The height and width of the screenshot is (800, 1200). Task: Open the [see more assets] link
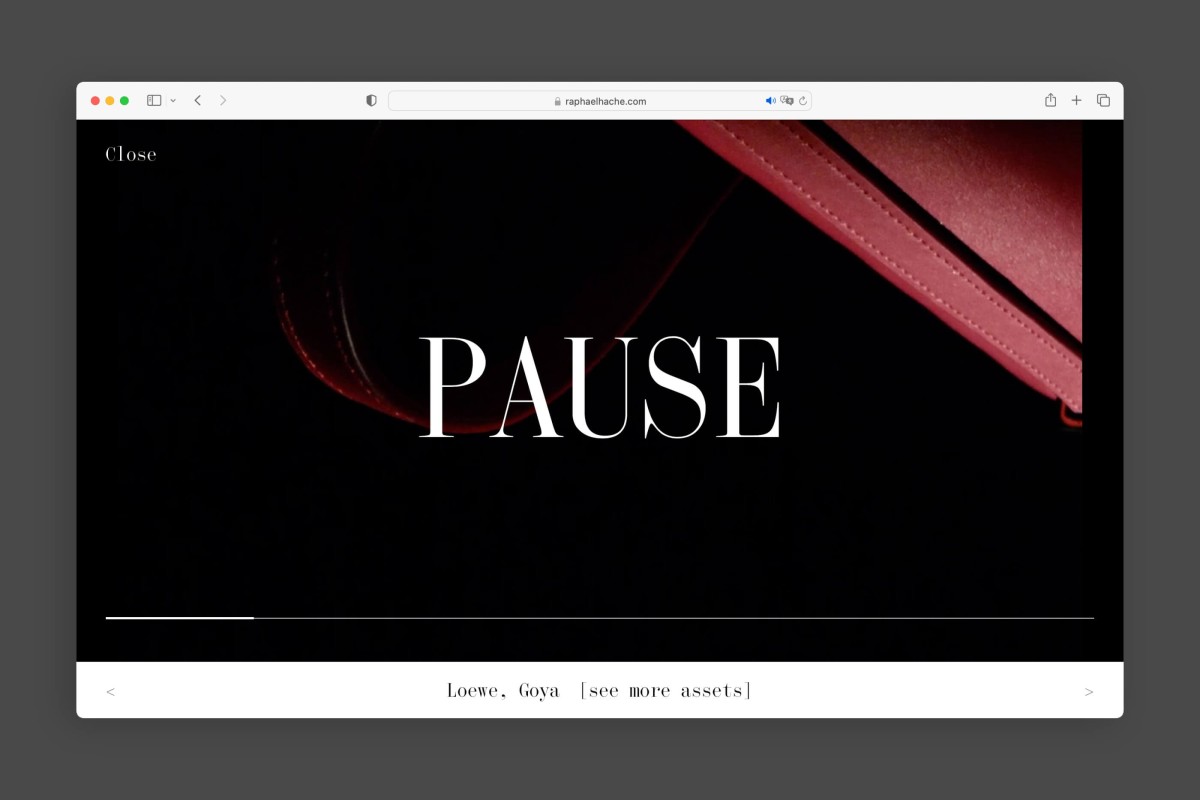click(666, 691)
